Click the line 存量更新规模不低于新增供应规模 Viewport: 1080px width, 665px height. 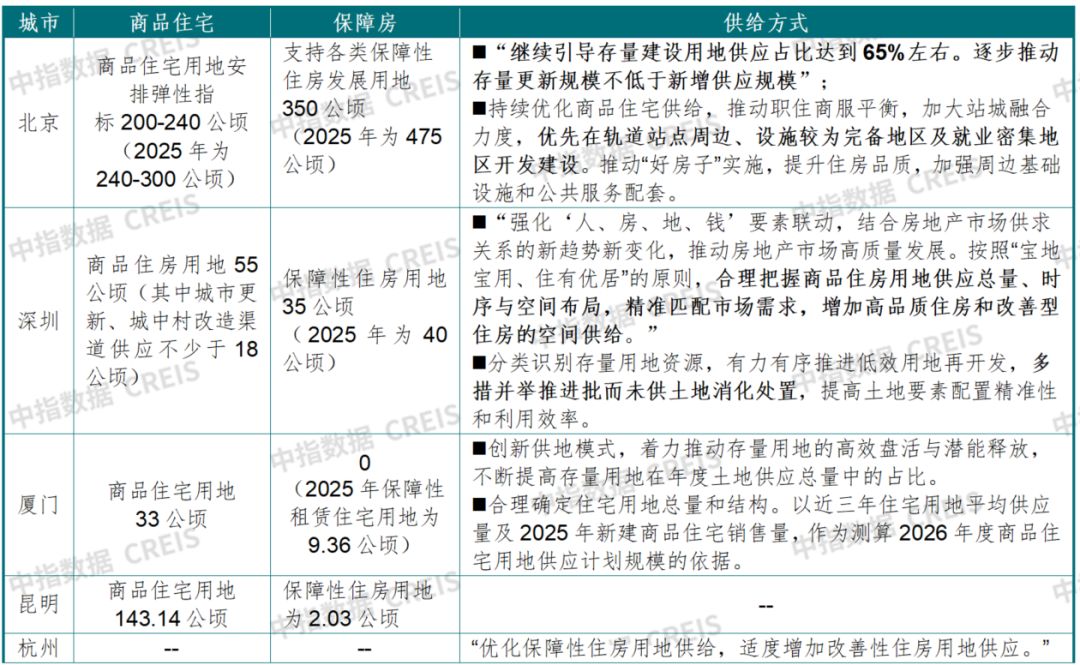pyautogui.click(x=634, y=81)
